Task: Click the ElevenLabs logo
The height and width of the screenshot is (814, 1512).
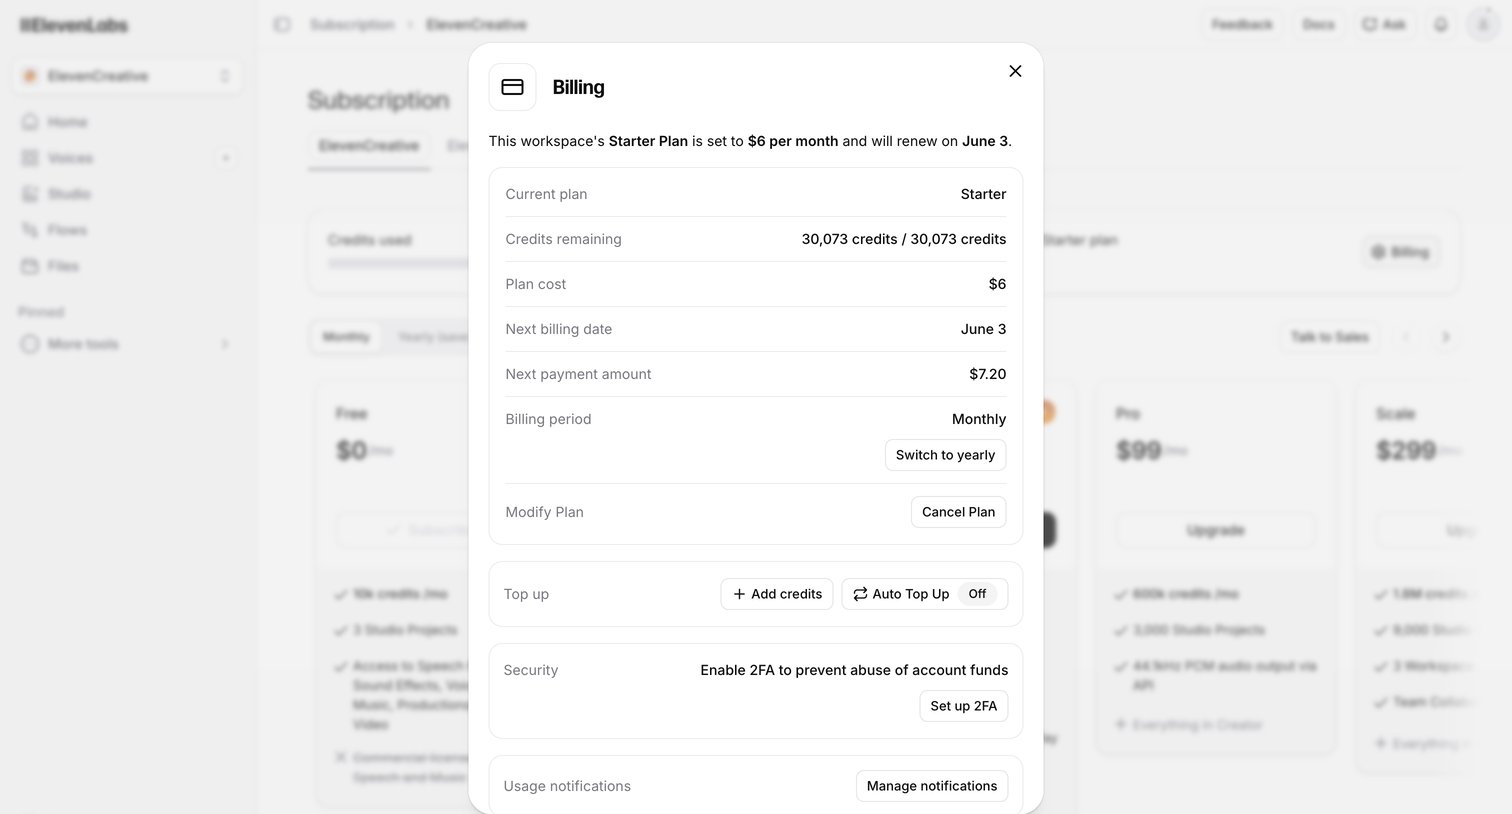Action: click(x=75, y=25)
